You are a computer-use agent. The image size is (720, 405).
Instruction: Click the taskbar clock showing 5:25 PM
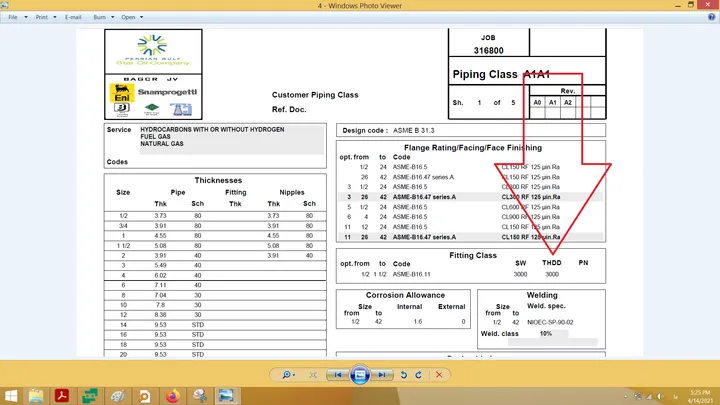pyautogui.click(x=700, y=396)
